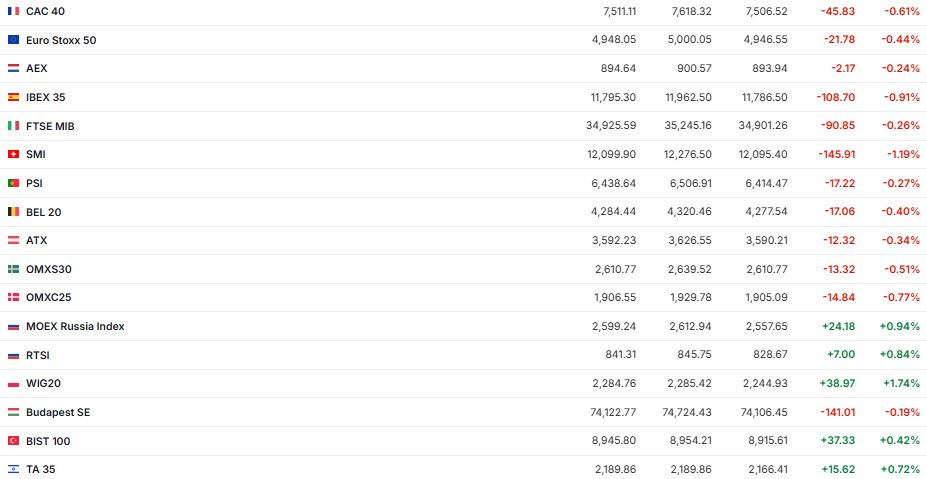927x479 pixels.
Task: Click the EU flag icon for Euro Stoxx 50
Action: point(13,40)
